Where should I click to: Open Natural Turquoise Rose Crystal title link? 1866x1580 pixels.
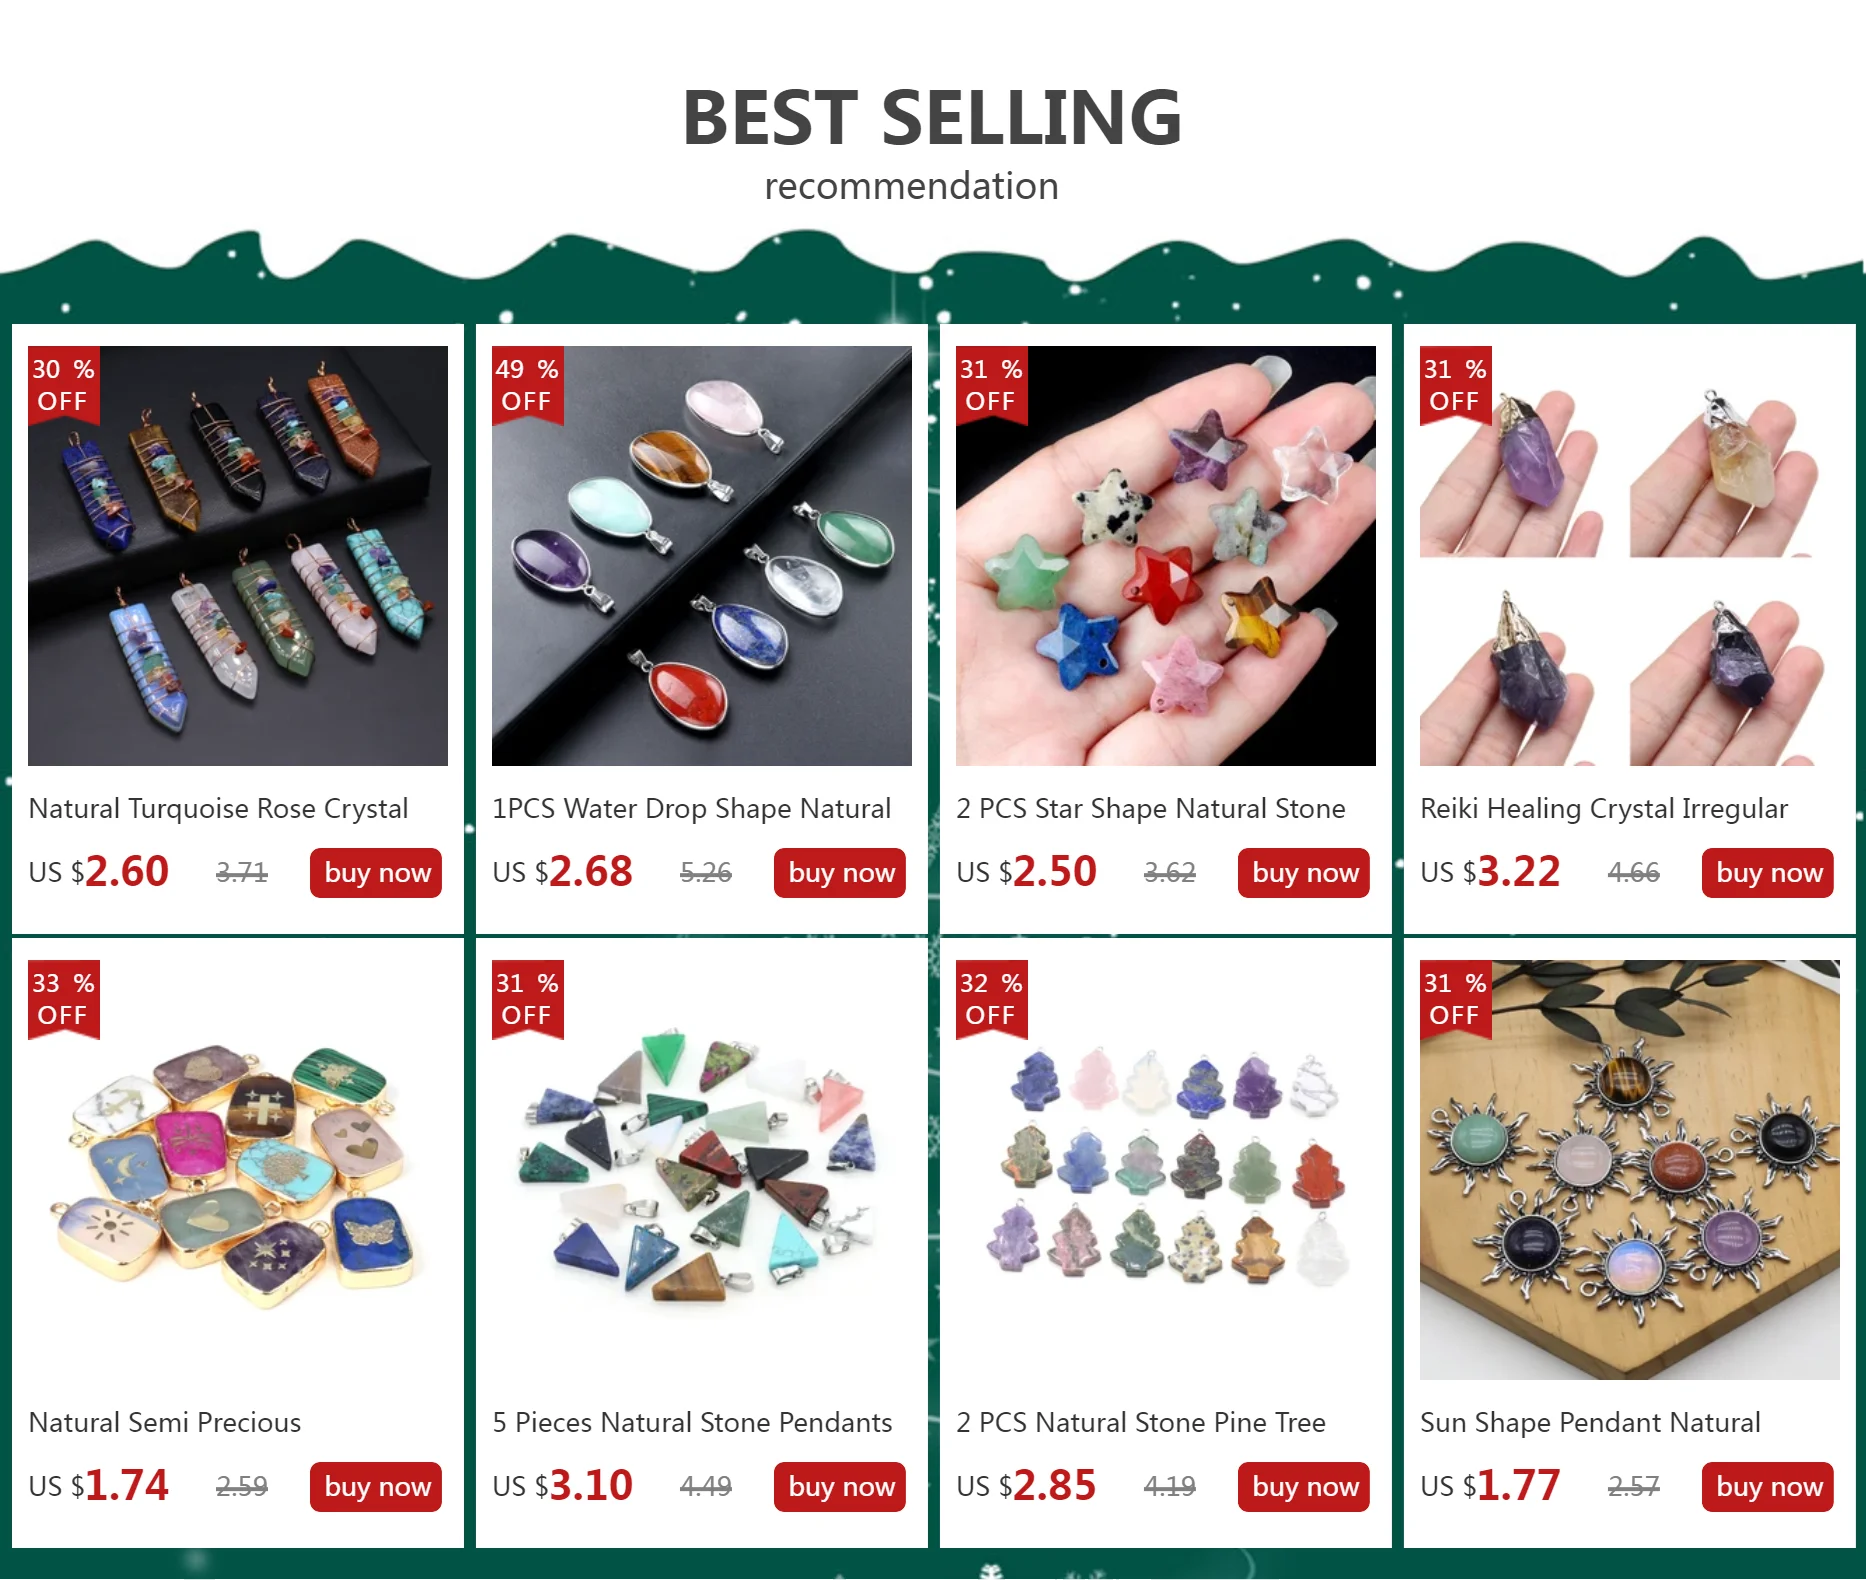[218, 809]
